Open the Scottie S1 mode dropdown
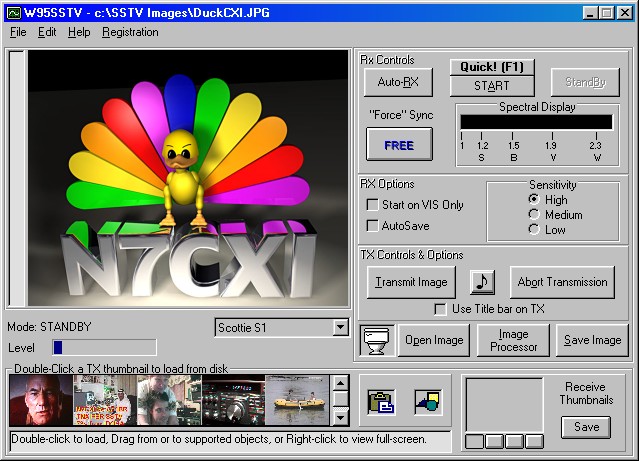This screenshot has width=639, height=461. 340,327
